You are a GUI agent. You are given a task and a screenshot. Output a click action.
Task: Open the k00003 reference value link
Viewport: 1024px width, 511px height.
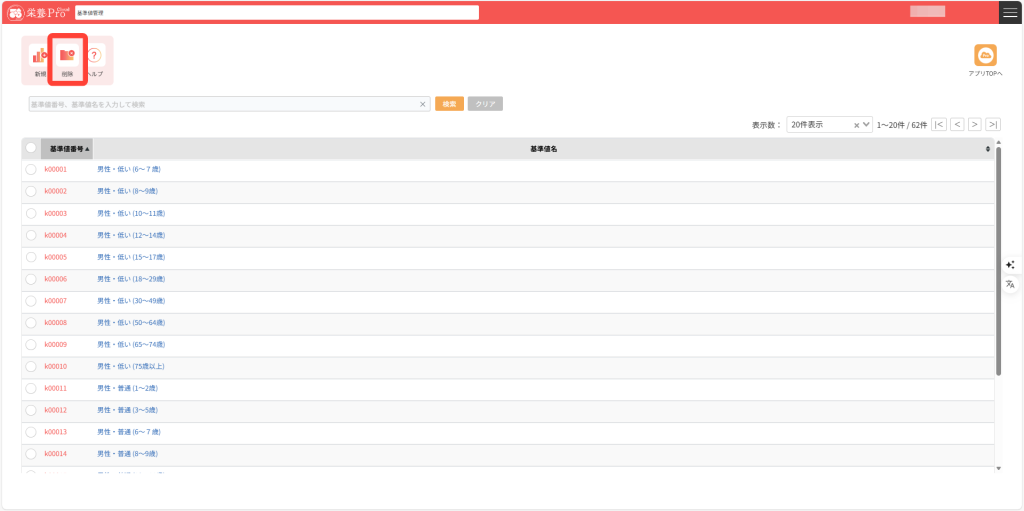coord(55,213)
